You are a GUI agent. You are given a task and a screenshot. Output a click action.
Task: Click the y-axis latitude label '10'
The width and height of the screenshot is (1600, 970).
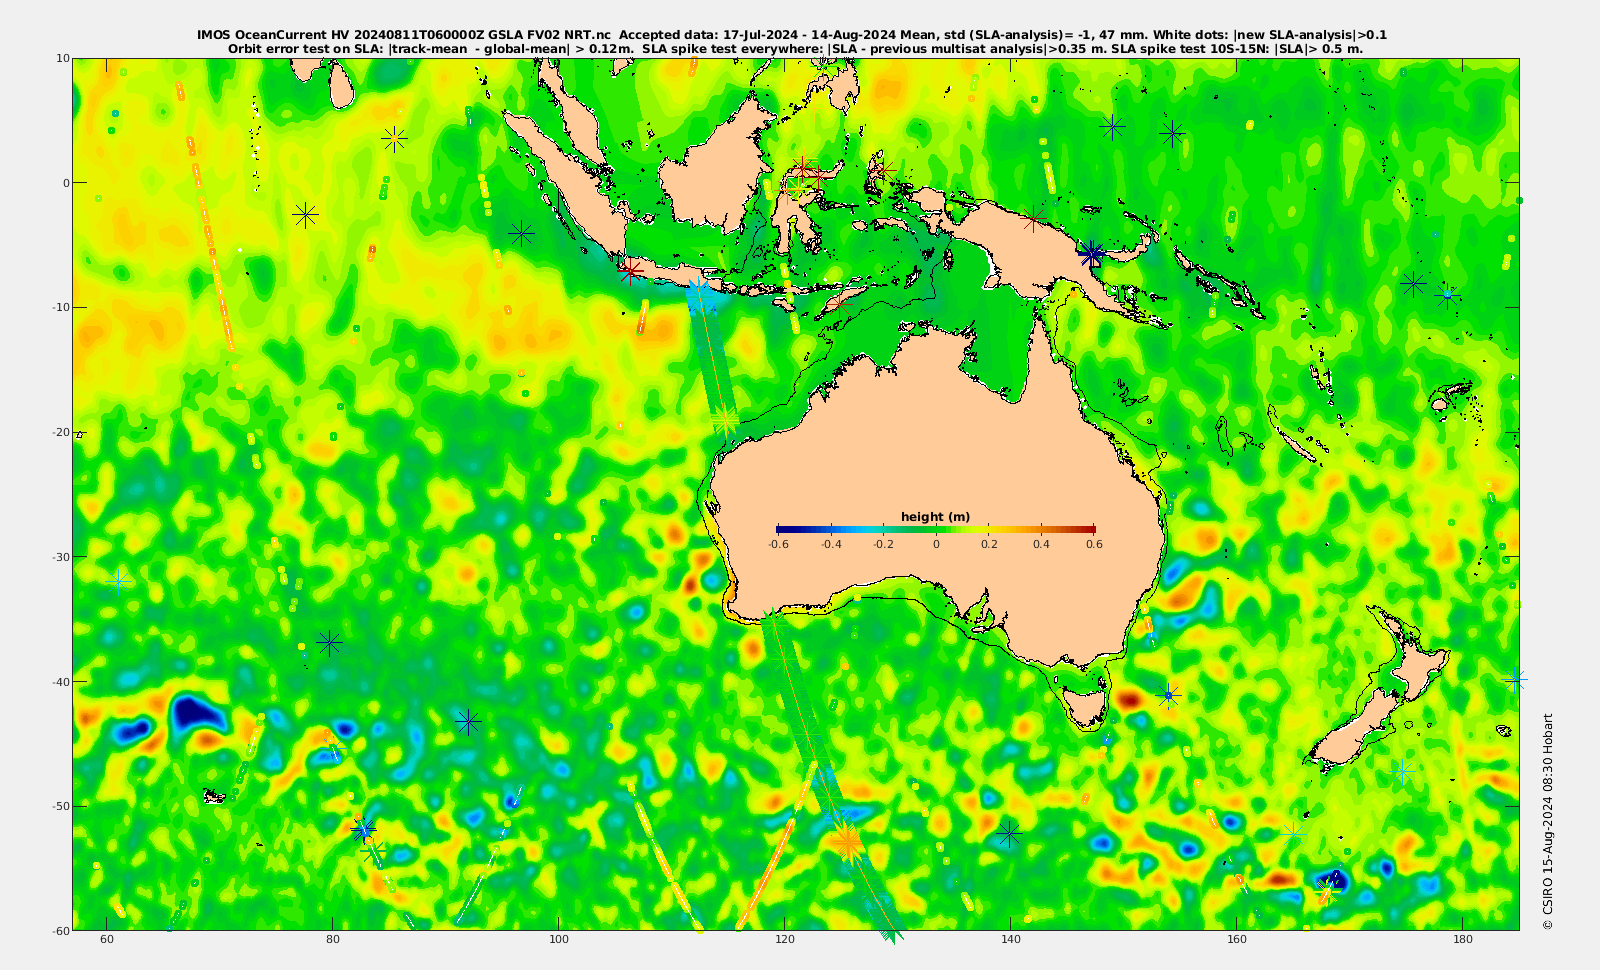pyautogui.click(x=63, y=58)
